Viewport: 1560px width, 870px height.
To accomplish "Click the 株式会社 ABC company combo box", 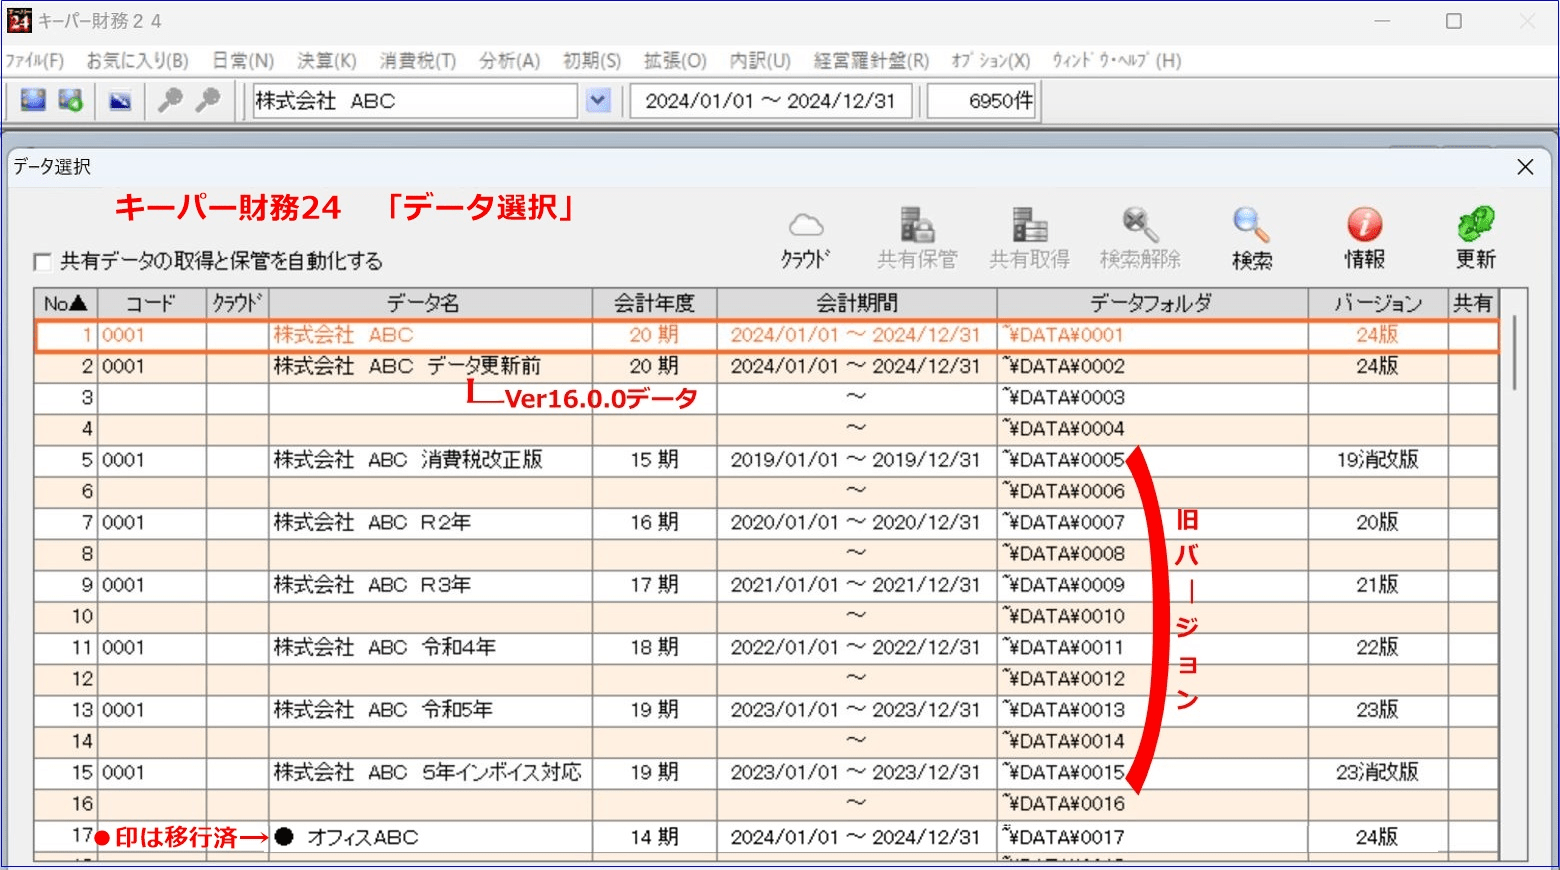I will point(415,101).
